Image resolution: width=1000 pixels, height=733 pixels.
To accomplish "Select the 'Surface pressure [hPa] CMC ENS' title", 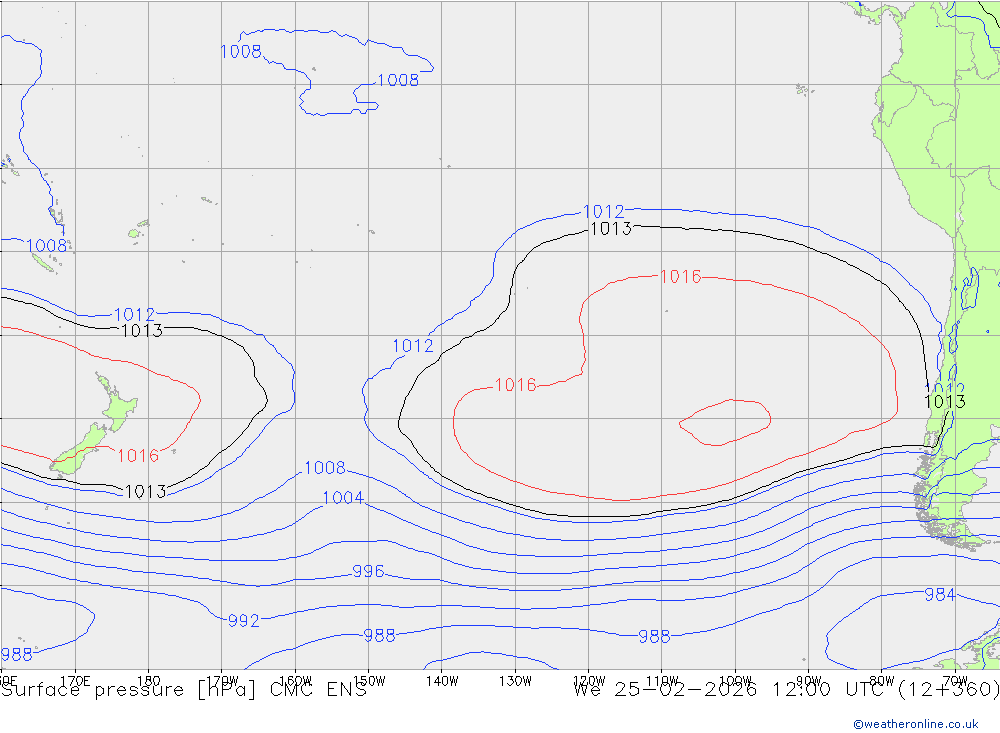I will [184, 690].
